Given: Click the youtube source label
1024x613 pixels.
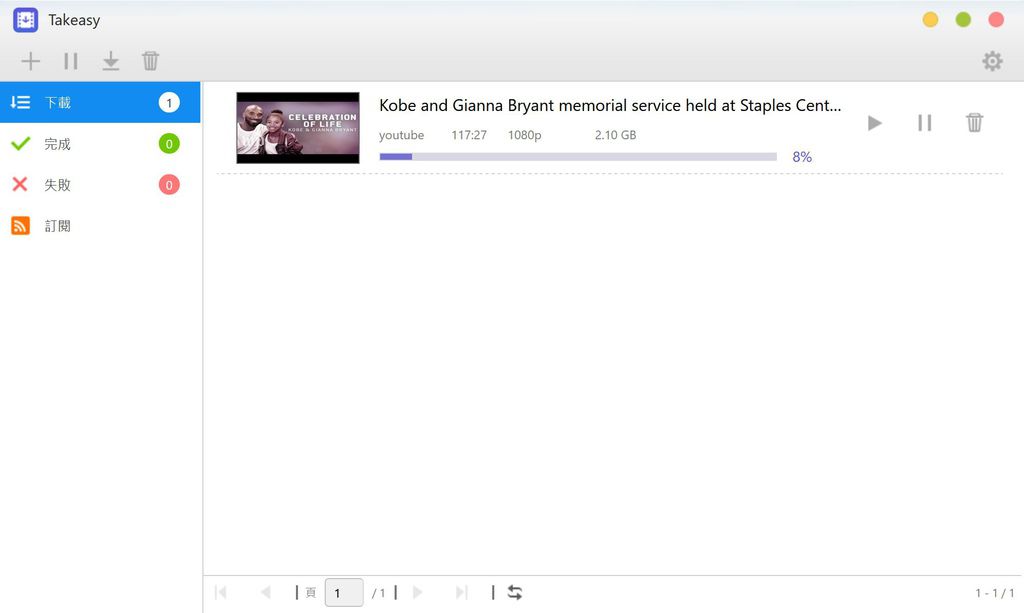Looking at the screenshot, I should (x=402, y=135).
